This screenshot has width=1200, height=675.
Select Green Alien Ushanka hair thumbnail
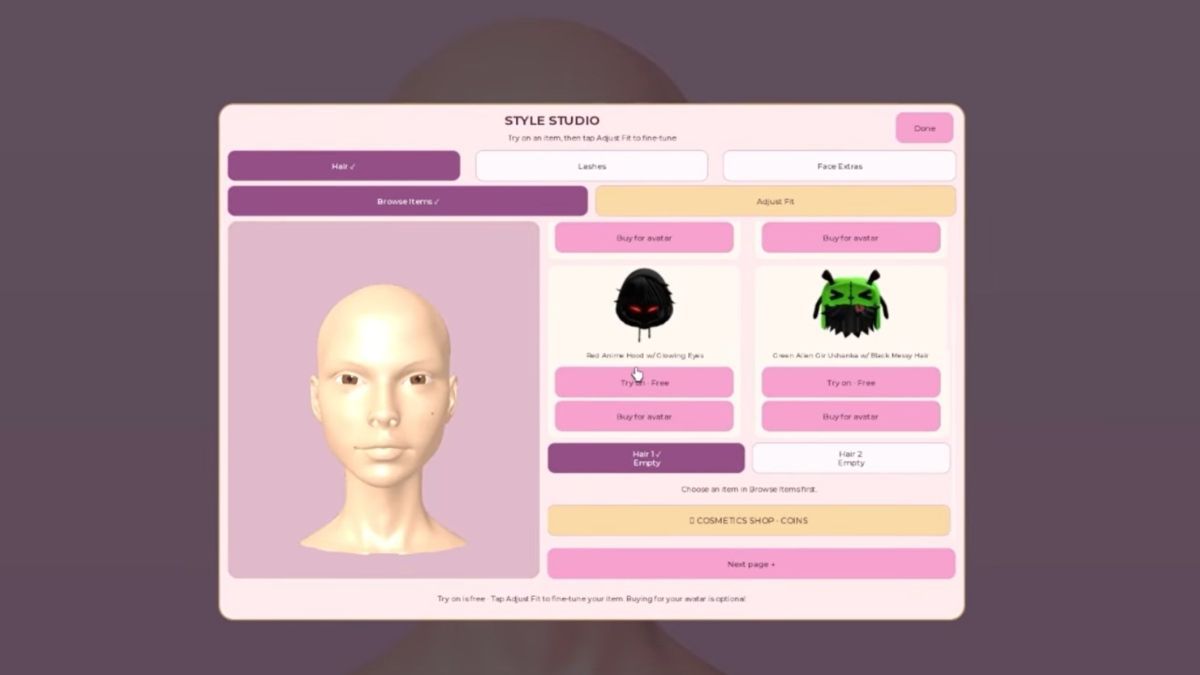[x=850, y=304]
